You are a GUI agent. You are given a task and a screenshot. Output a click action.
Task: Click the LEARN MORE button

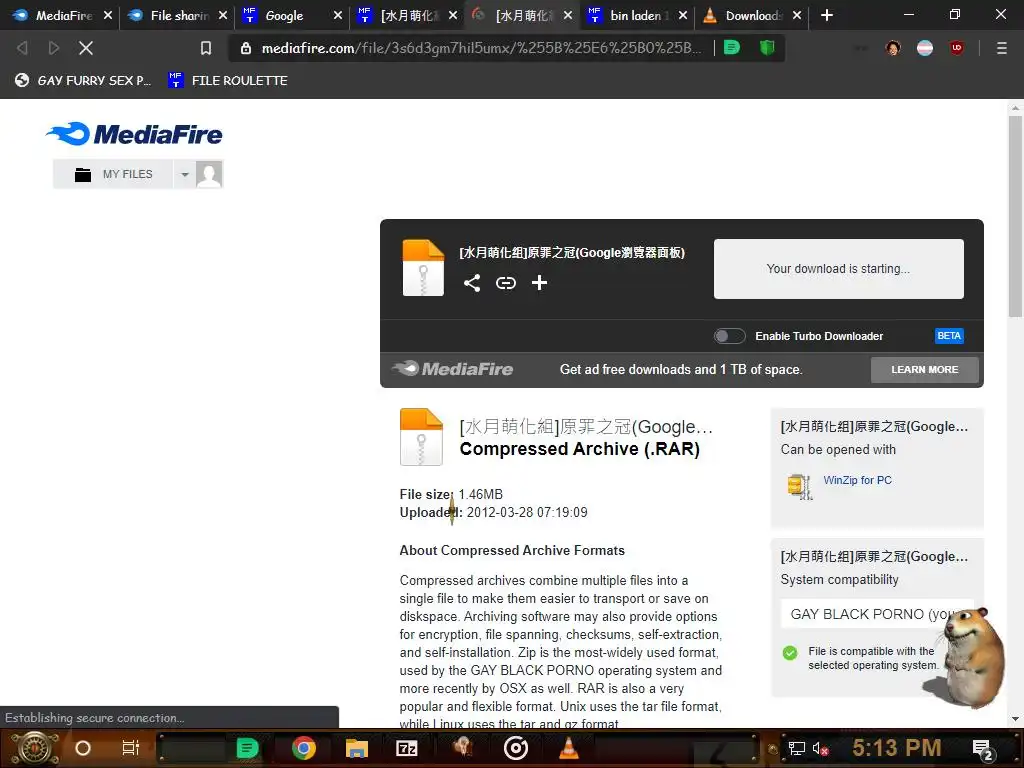pos(924,370)
